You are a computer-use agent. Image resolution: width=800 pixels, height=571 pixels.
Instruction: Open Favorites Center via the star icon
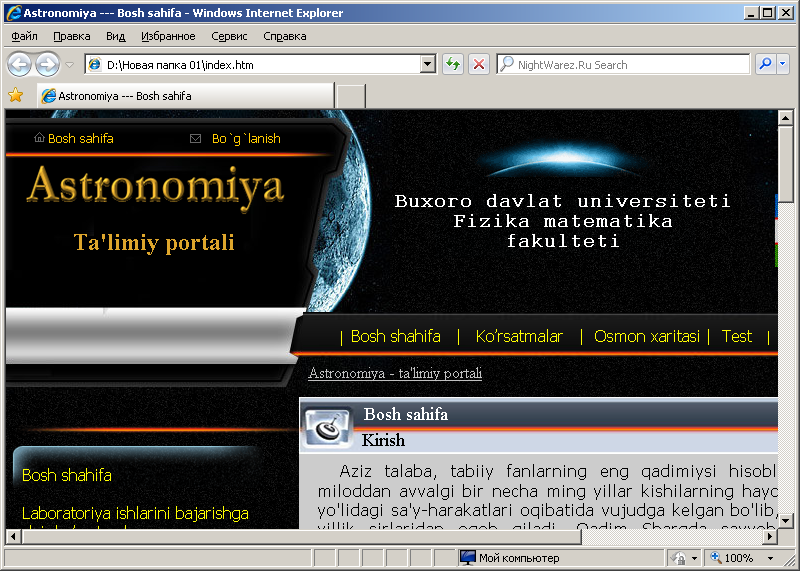pyautogui.click(x=15, y=96)
